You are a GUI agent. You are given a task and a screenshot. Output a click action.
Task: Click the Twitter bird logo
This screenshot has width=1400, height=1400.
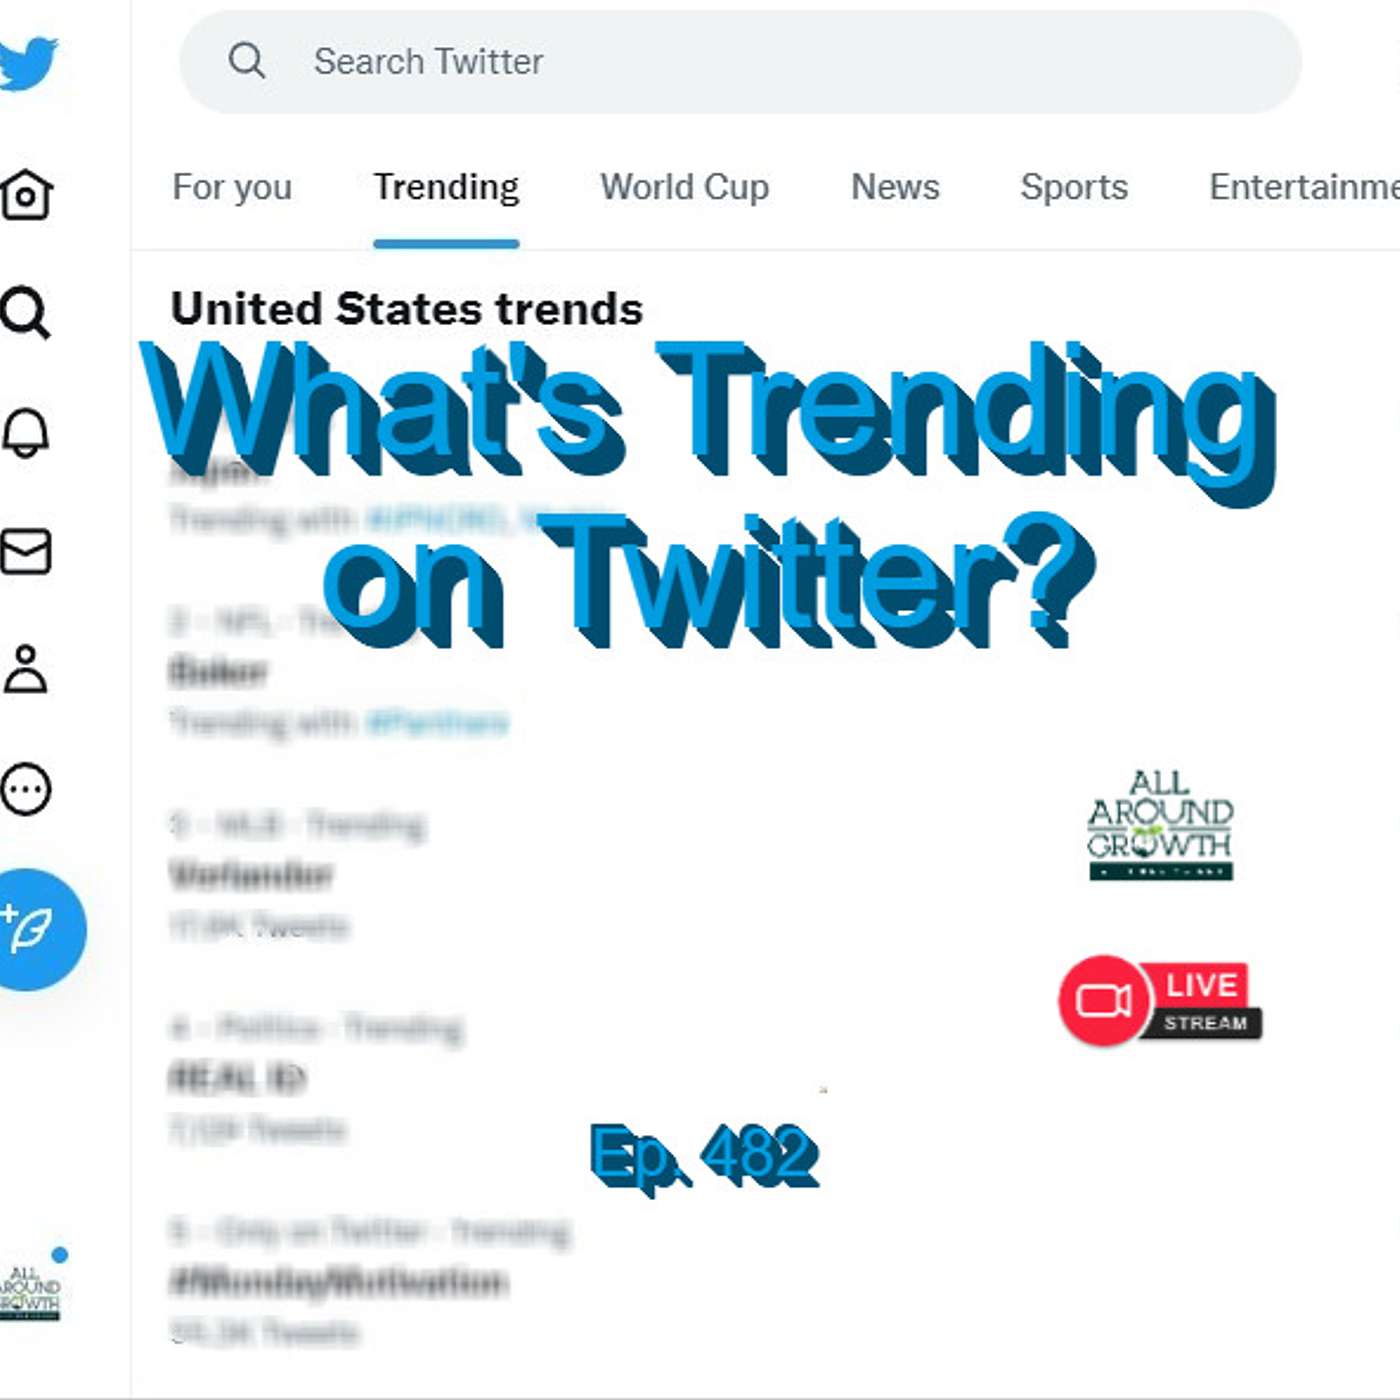coord(28,62)
